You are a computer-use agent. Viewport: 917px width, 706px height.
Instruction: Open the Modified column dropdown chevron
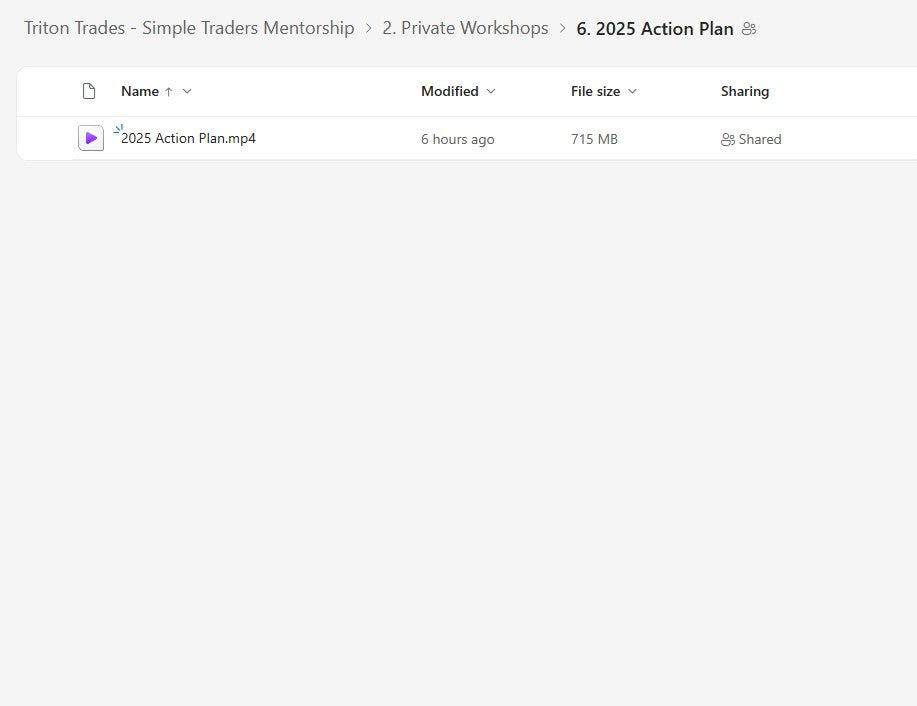[x=490, y=92]
